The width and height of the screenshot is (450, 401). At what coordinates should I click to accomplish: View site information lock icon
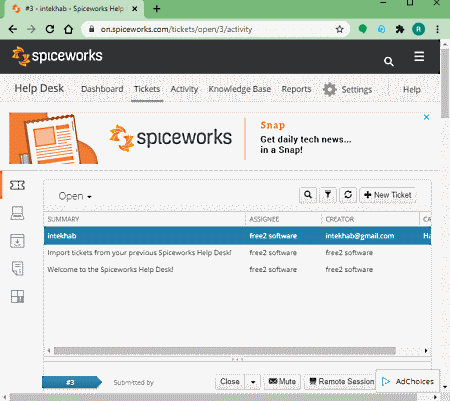91,29
